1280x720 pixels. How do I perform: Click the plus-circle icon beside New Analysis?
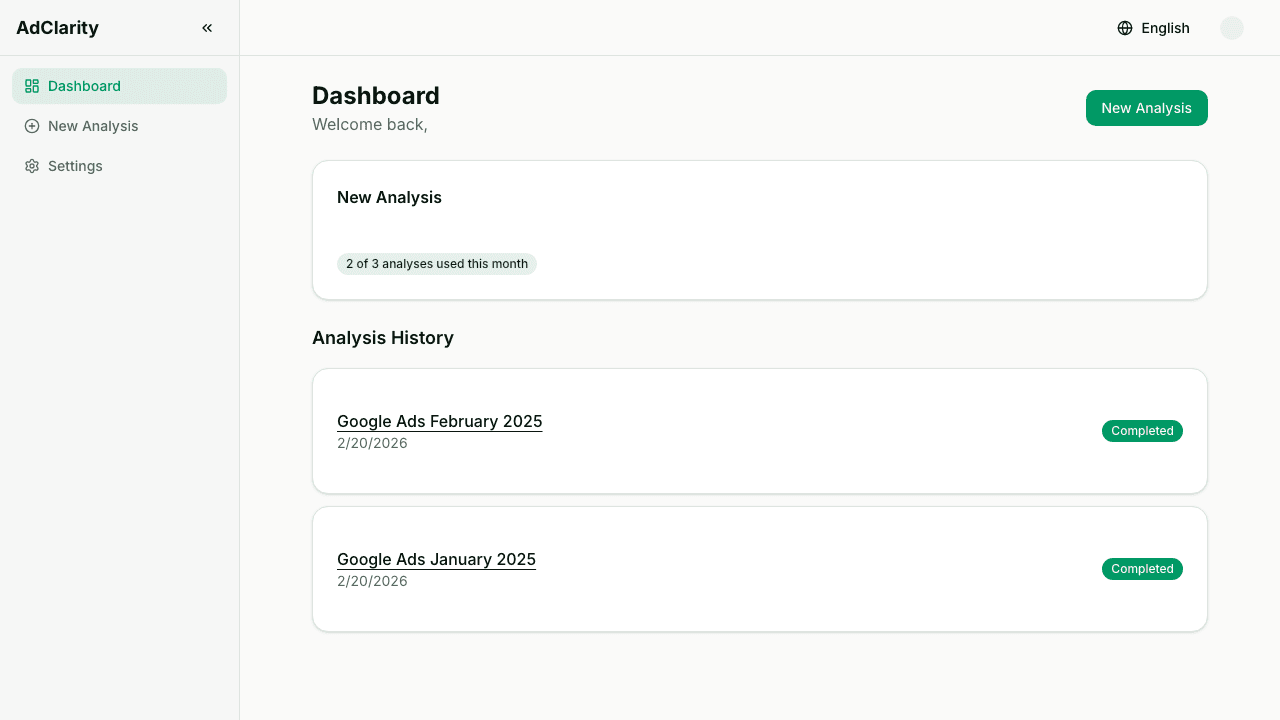pos(32,126)
